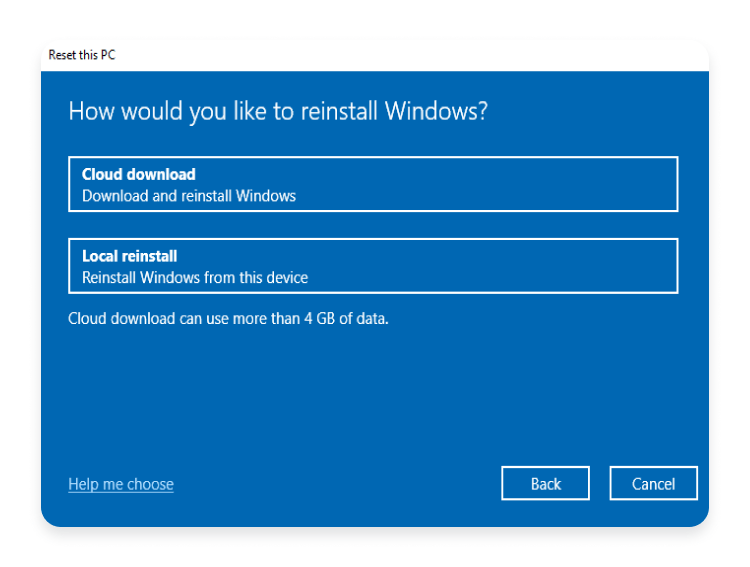Click the 'Download and reinstall Windows' description
The image size is (750, 567).
coord(189,196)
